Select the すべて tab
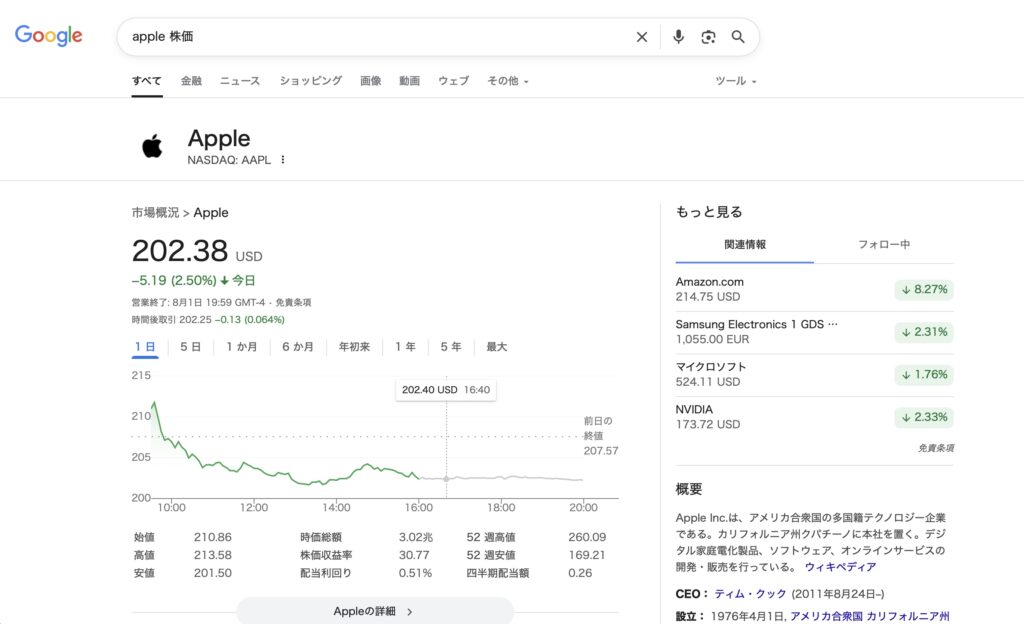 pyautogui.click(x=147, y=81)
